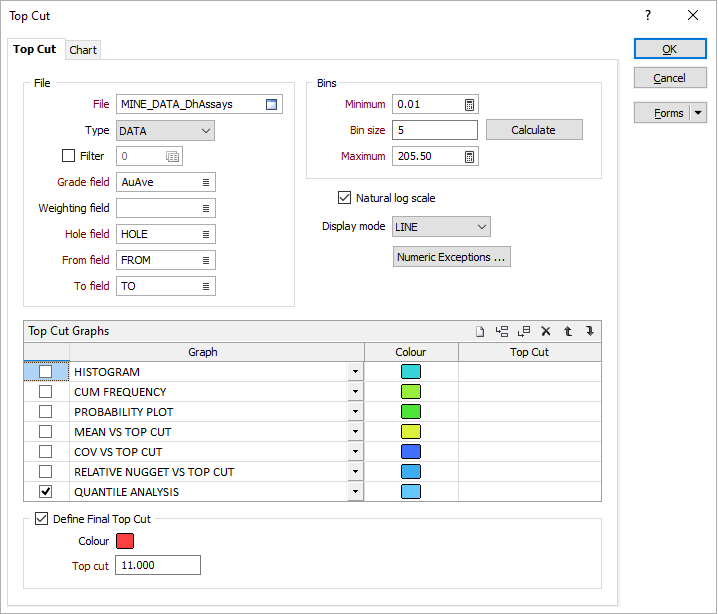
Task: Open calculator icon beside Minimum value
Action: click(468, 104)
